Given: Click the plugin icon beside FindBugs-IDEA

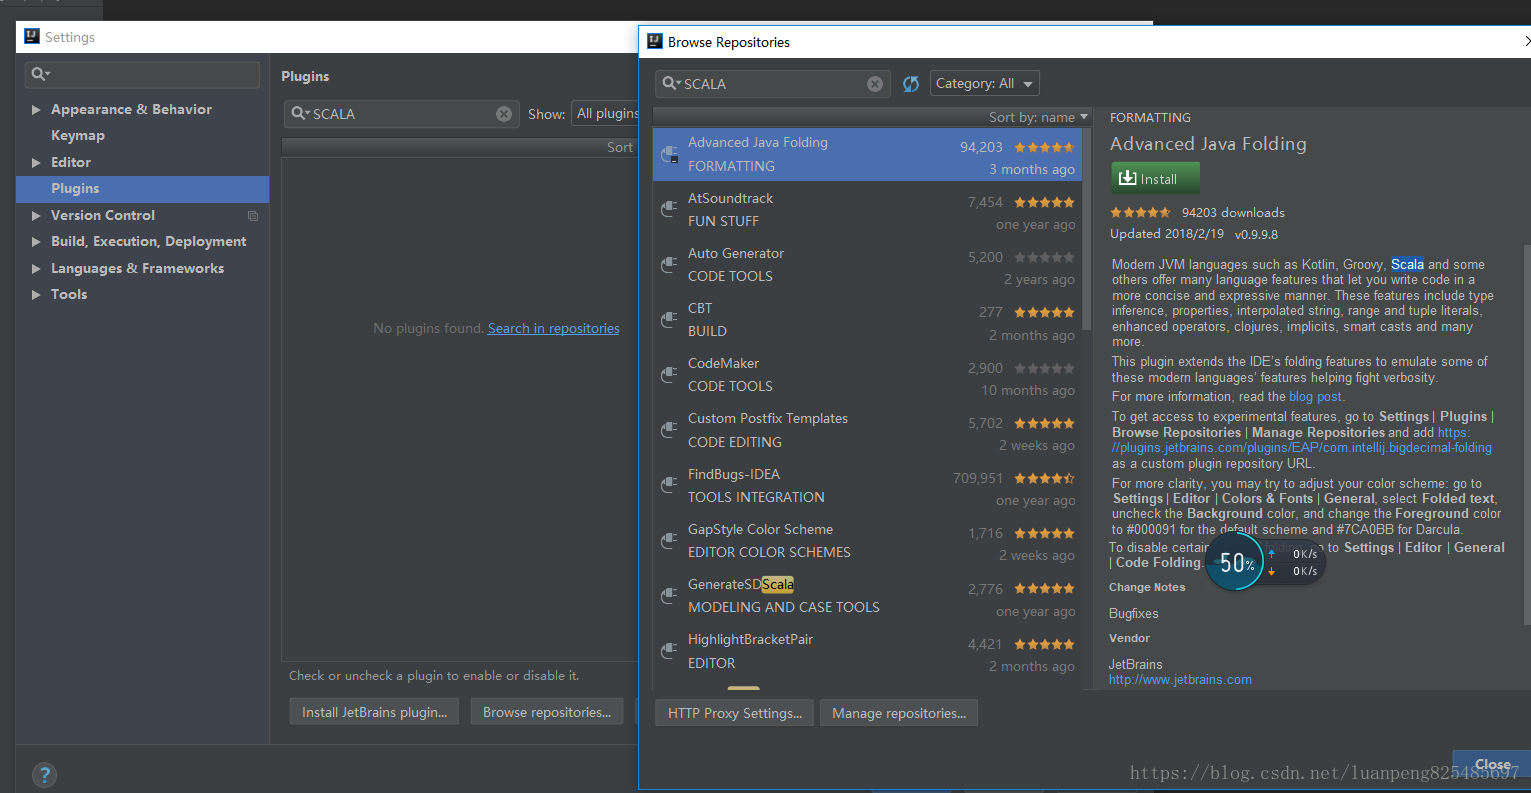Looking at the screenshot, I should pyautogui.click(x=670, y=485).
